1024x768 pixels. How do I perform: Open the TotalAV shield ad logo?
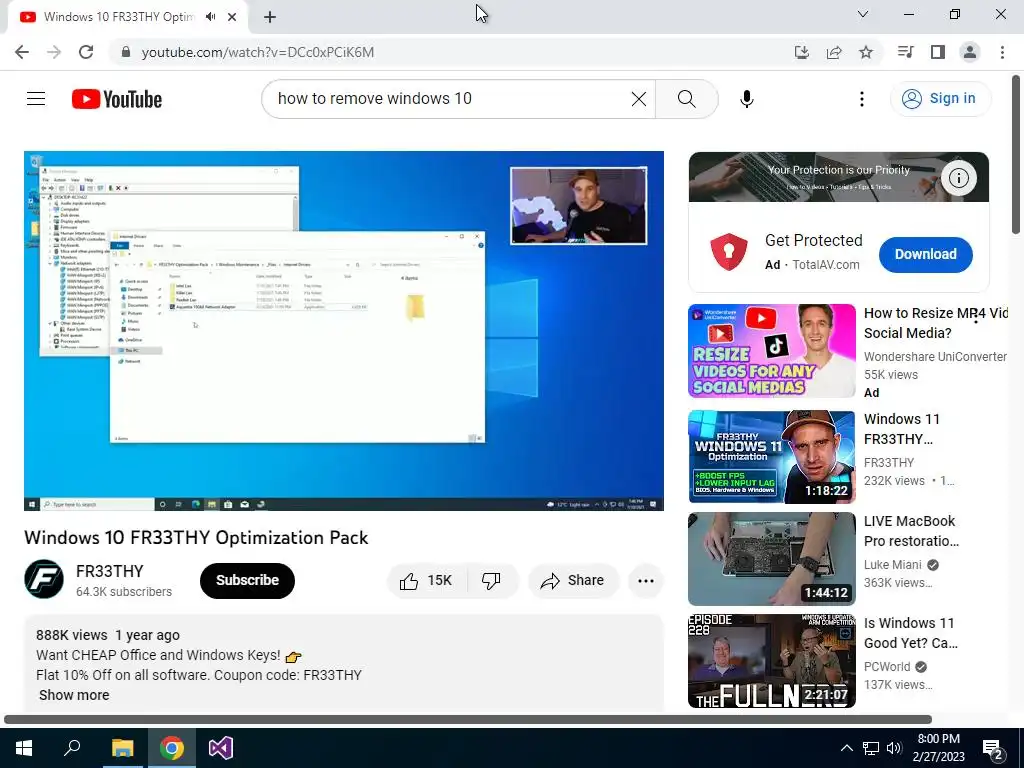(729, 252)
